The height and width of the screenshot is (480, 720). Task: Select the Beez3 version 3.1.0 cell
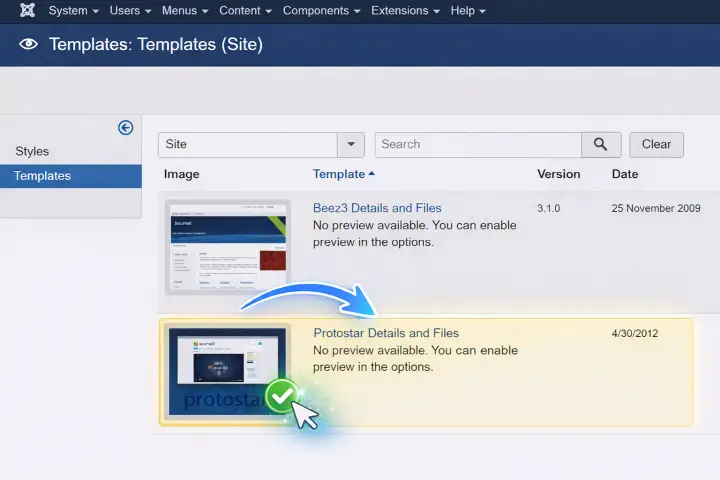(548, 208)
